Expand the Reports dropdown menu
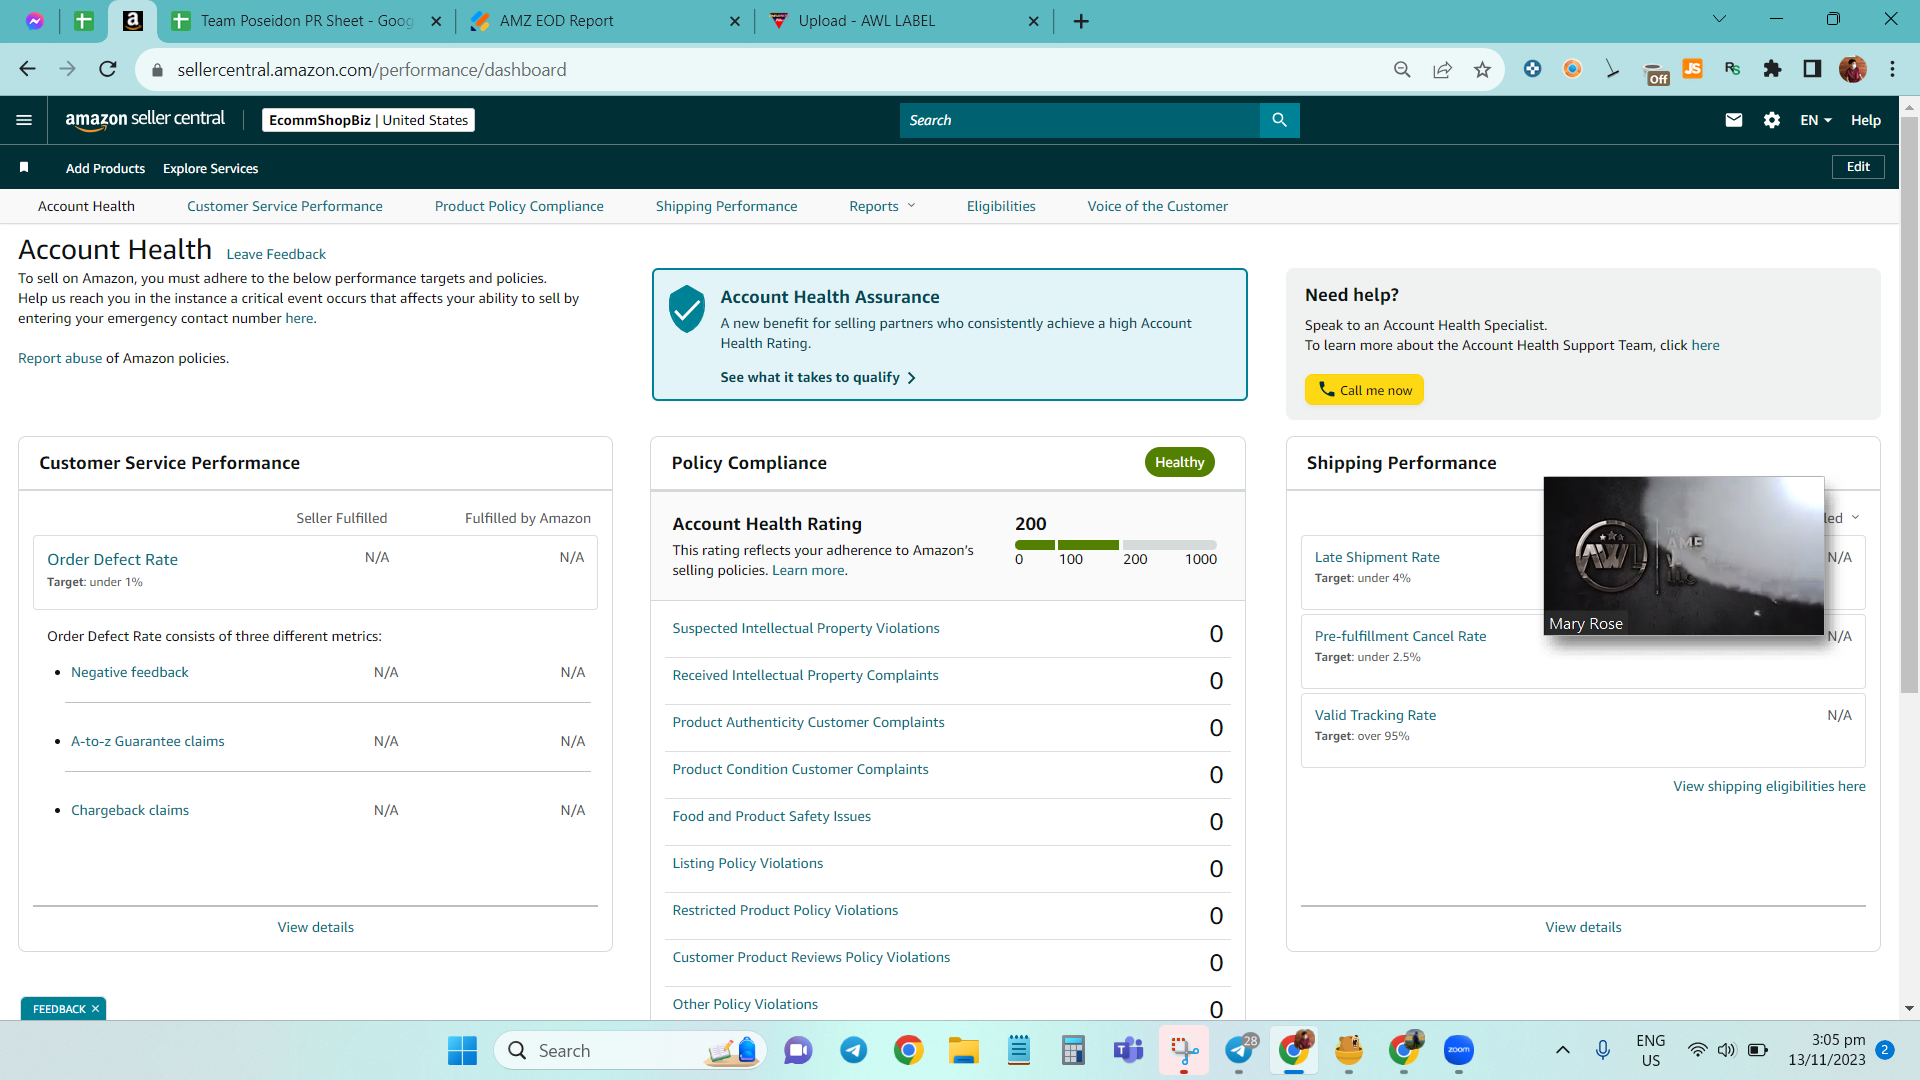This screenshot has height=1080, width=1920. (882, 206)
